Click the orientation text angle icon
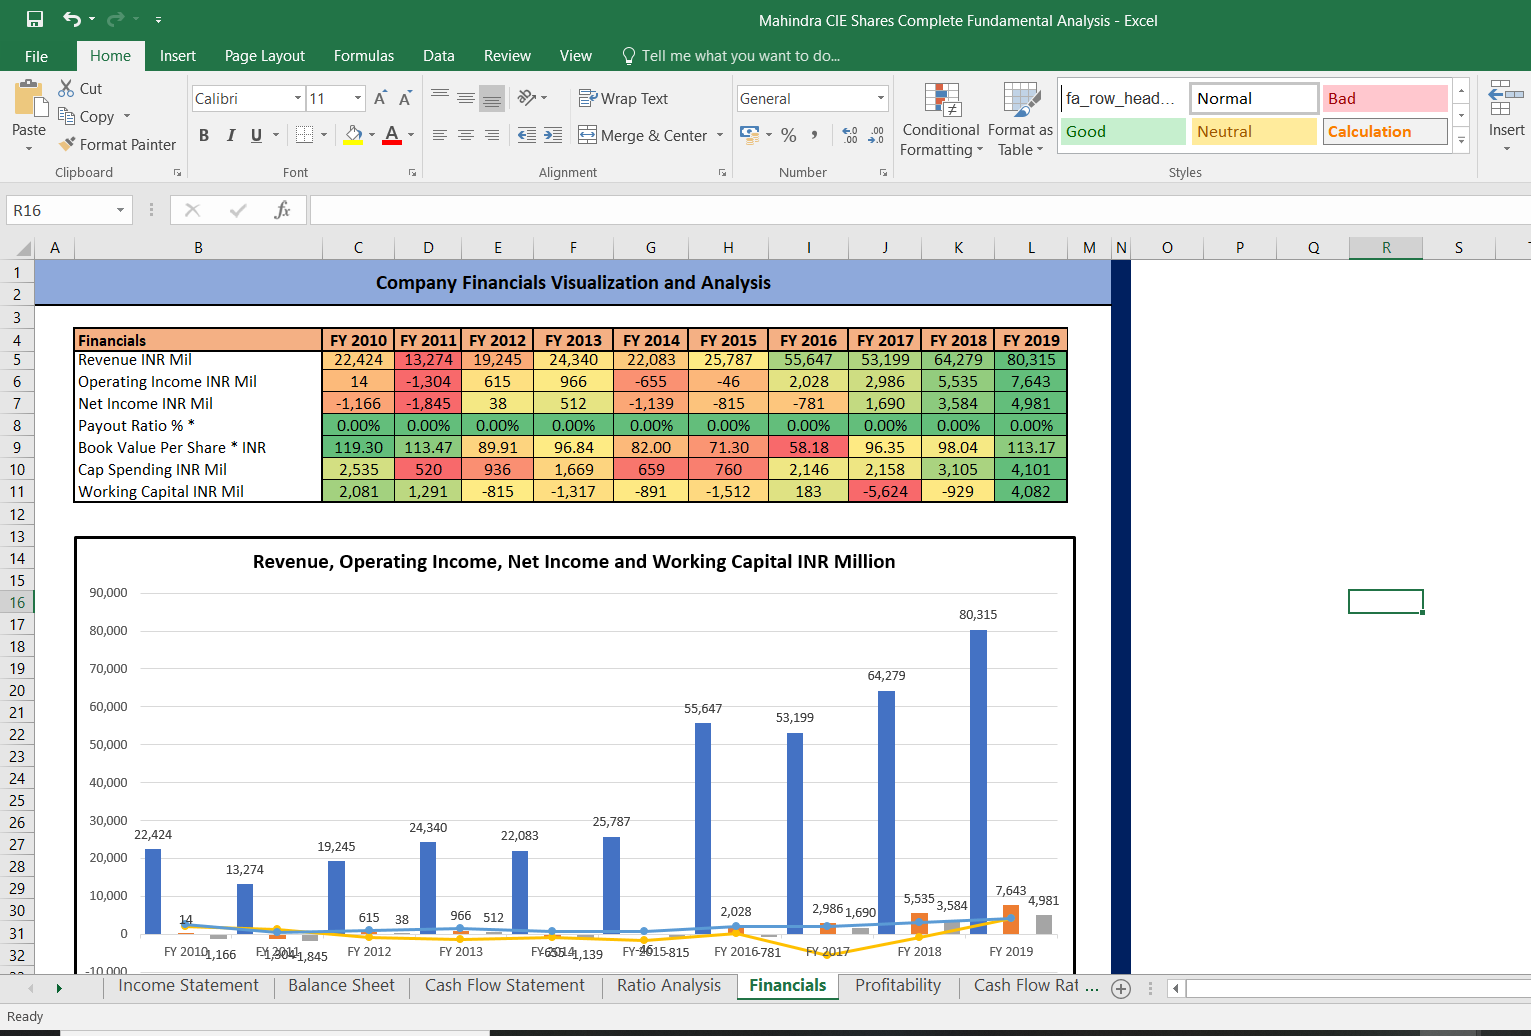The height and width of the screenshot is (1036, 1531). coord(527,97)
